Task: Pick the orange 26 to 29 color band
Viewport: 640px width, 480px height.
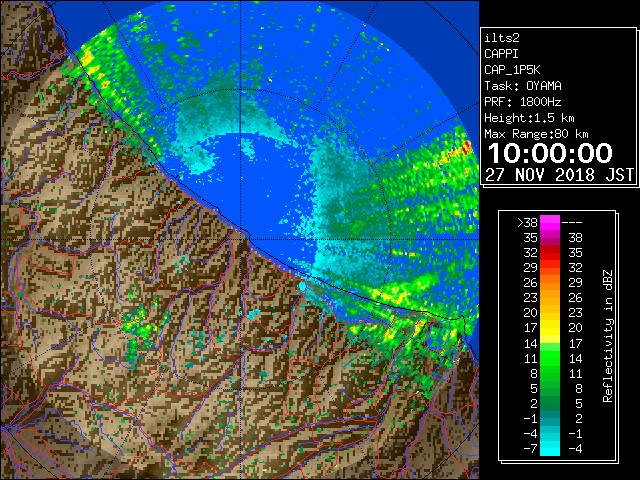Action: [x=550, y=283]
